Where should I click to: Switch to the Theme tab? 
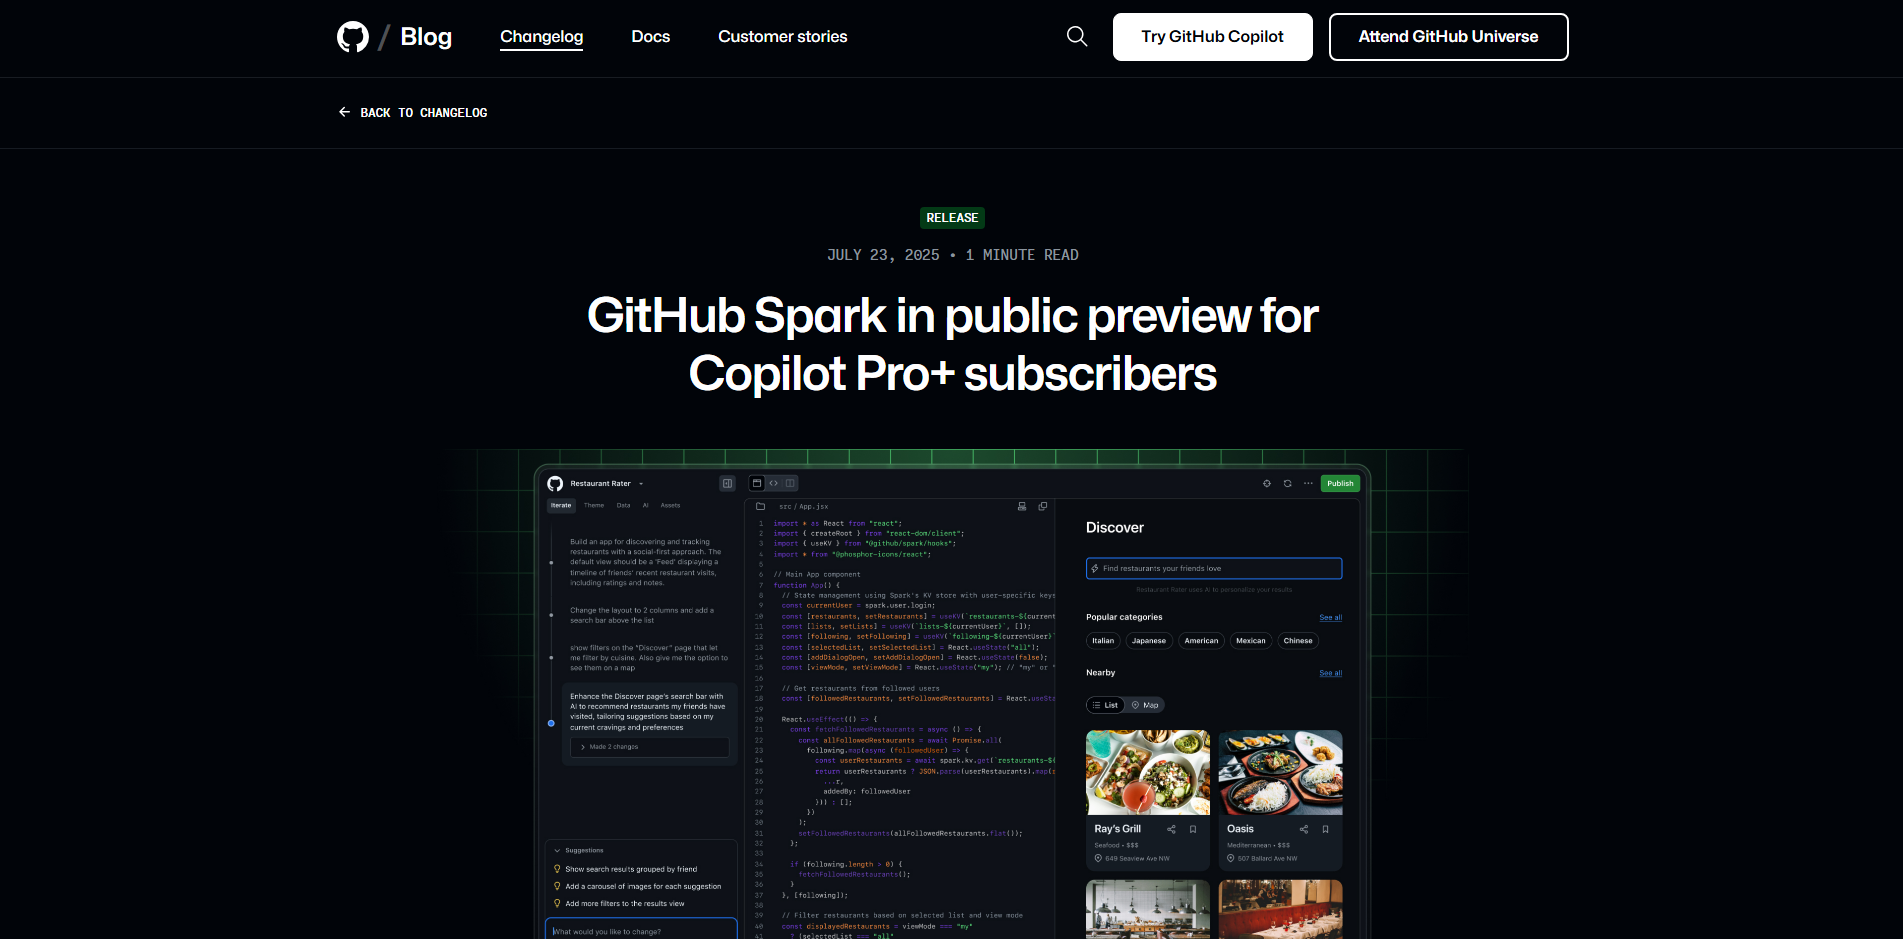tap(594, 506)
